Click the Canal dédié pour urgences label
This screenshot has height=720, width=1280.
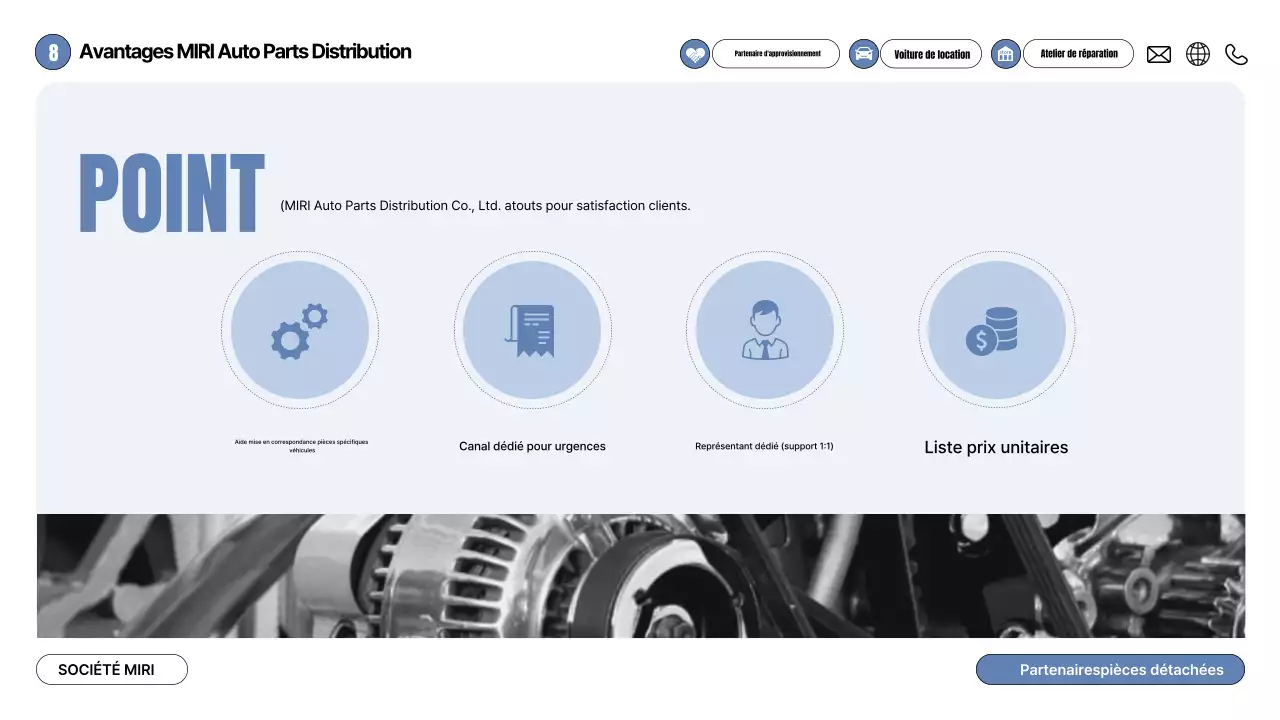tap(532, 446)
